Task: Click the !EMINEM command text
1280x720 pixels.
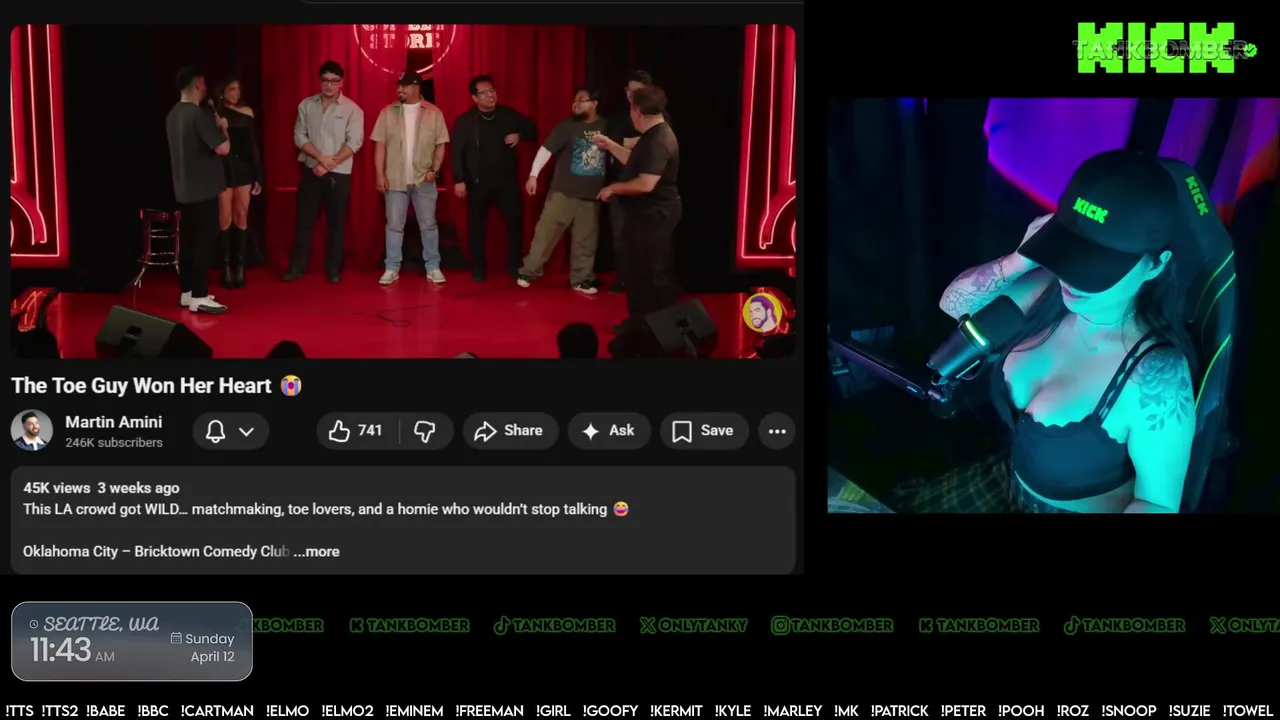Action: point(414,711)
